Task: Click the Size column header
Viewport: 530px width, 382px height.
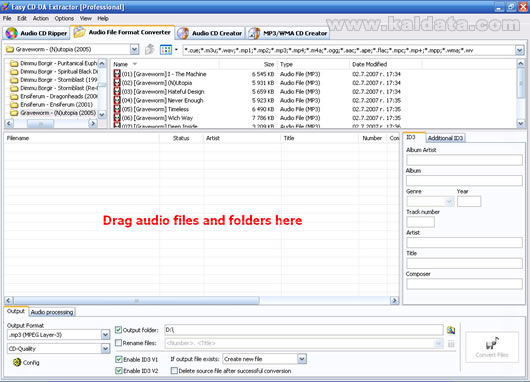Action: (248, 64)
